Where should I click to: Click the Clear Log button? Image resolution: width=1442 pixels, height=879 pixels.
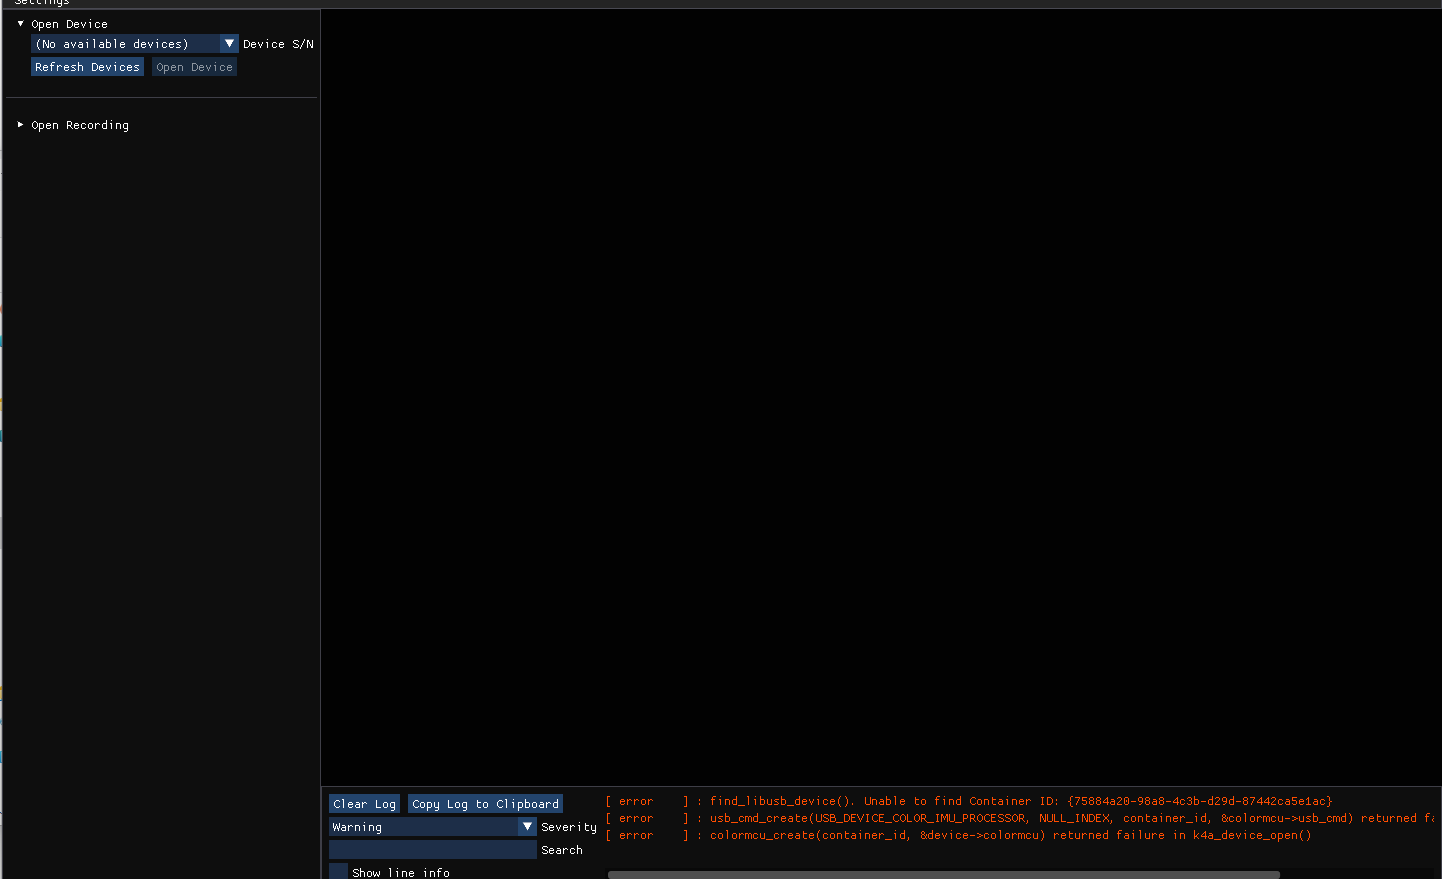tap(364, 804)
